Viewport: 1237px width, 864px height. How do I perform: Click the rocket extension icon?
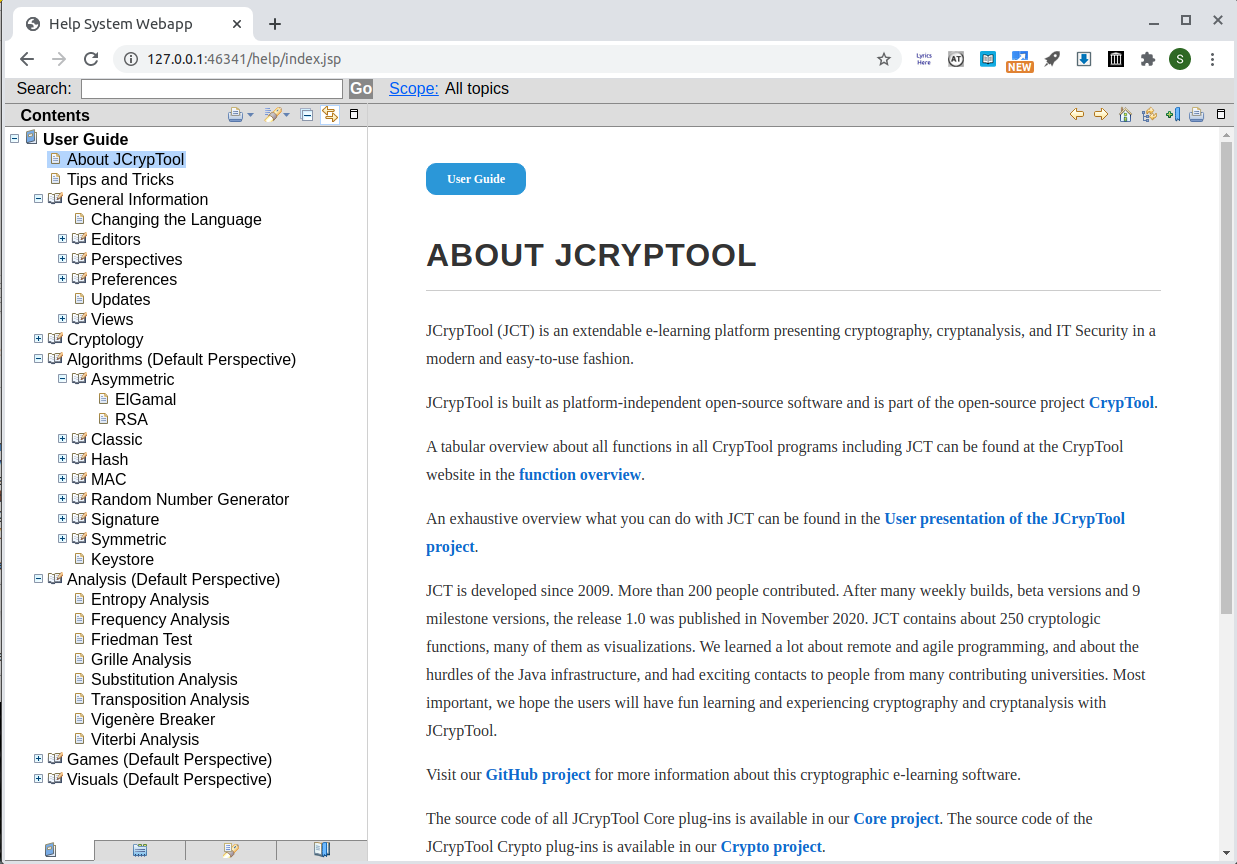(1052, 59)
